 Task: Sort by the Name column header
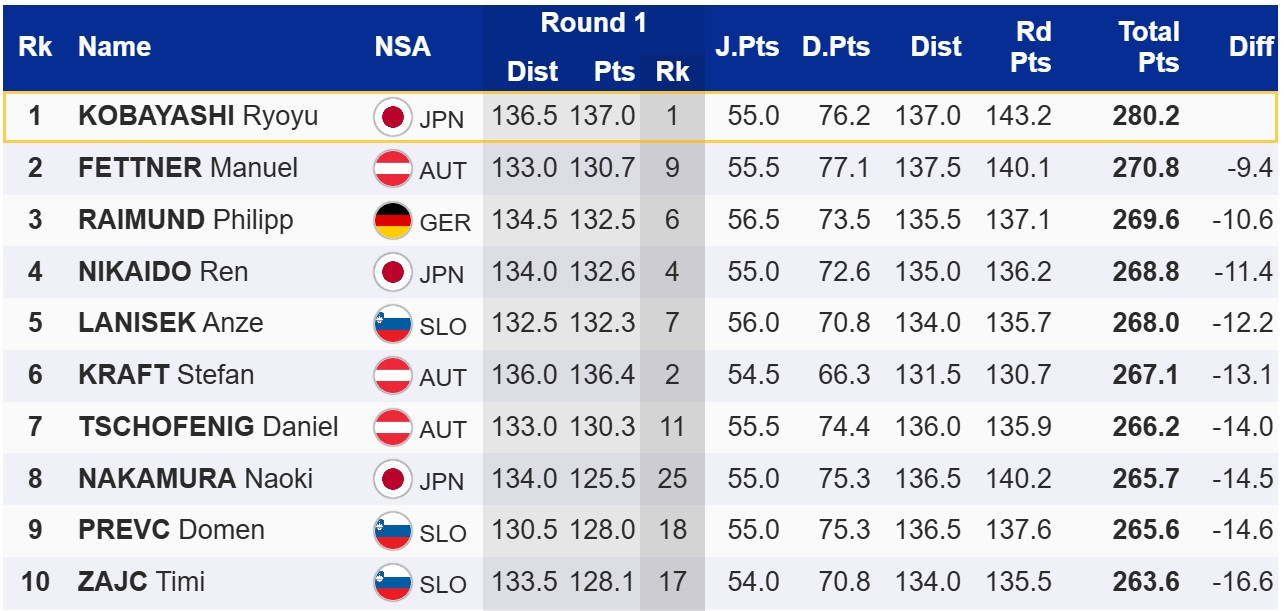pos(114,46)
